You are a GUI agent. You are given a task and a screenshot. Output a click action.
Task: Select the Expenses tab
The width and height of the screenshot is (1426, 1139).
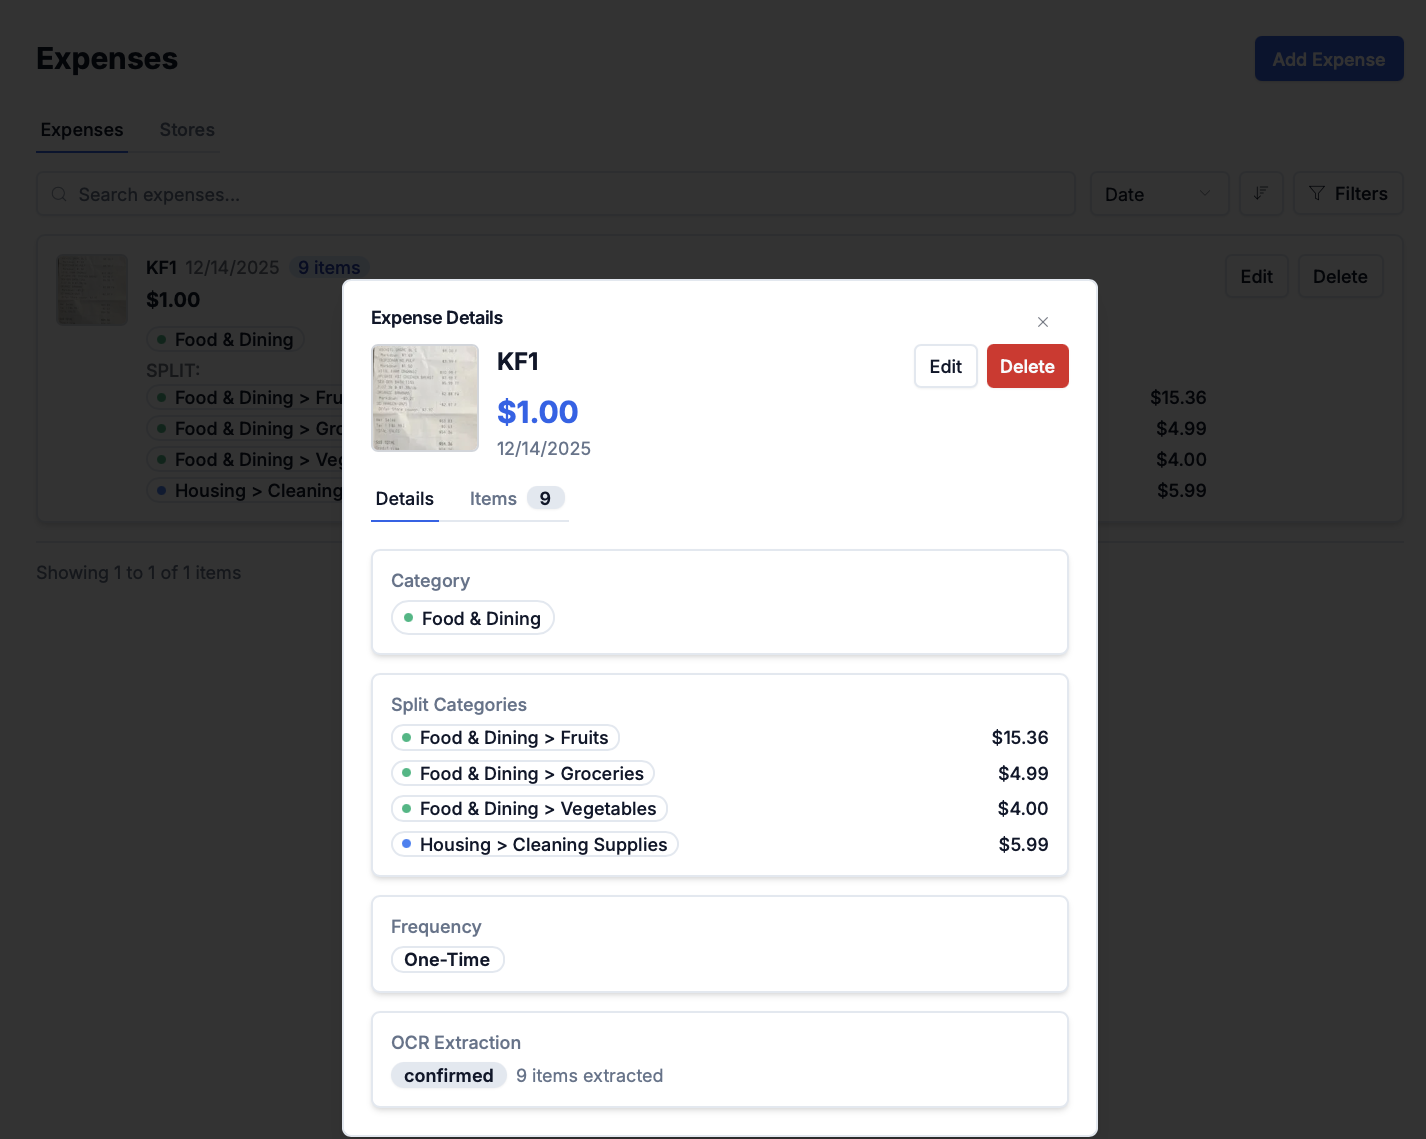click(x=82, y=130)
